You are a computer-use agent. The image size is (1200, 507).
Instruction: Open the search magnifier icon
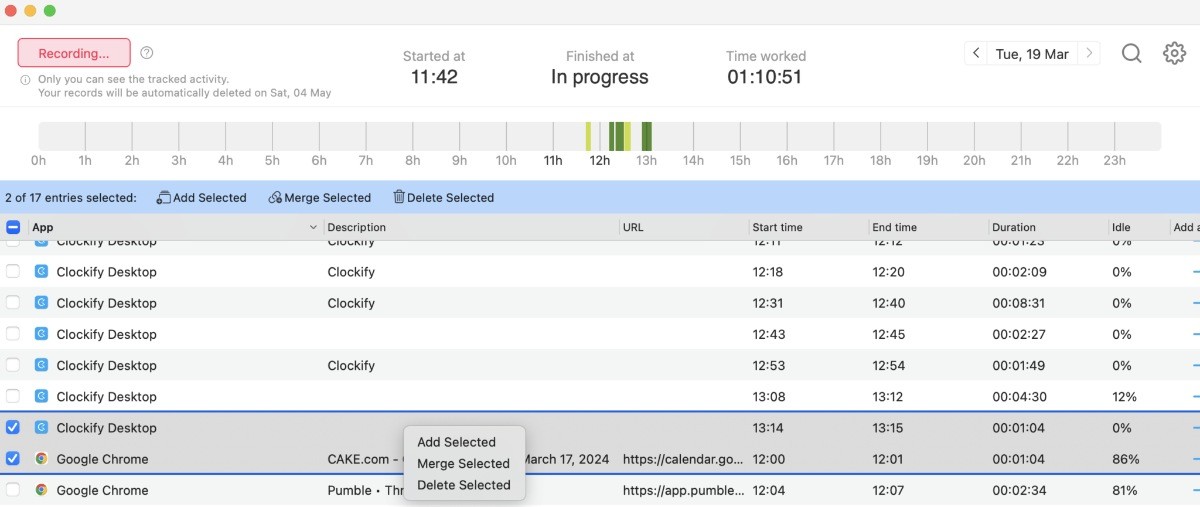click(1131, 54)
